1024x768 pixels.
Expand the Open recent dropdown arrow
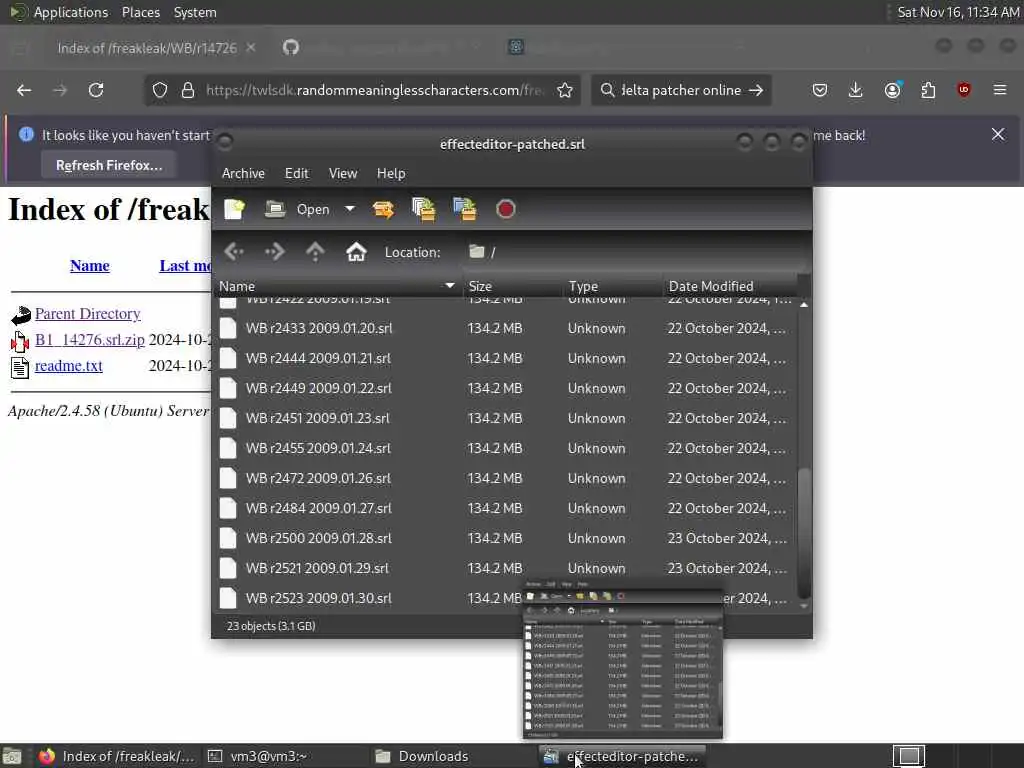[350, 209]
